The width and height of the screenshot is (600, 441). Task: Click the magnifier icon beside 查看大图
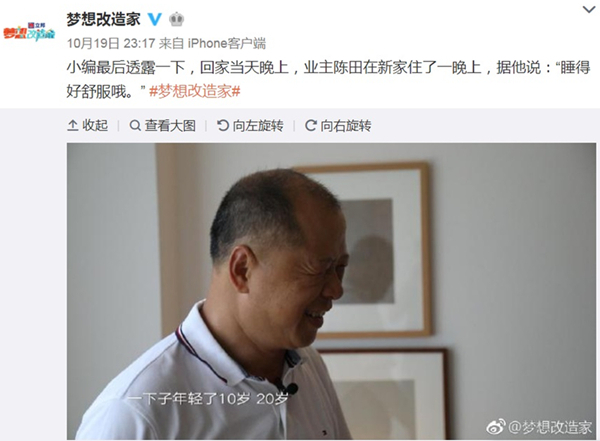(135, 125)
